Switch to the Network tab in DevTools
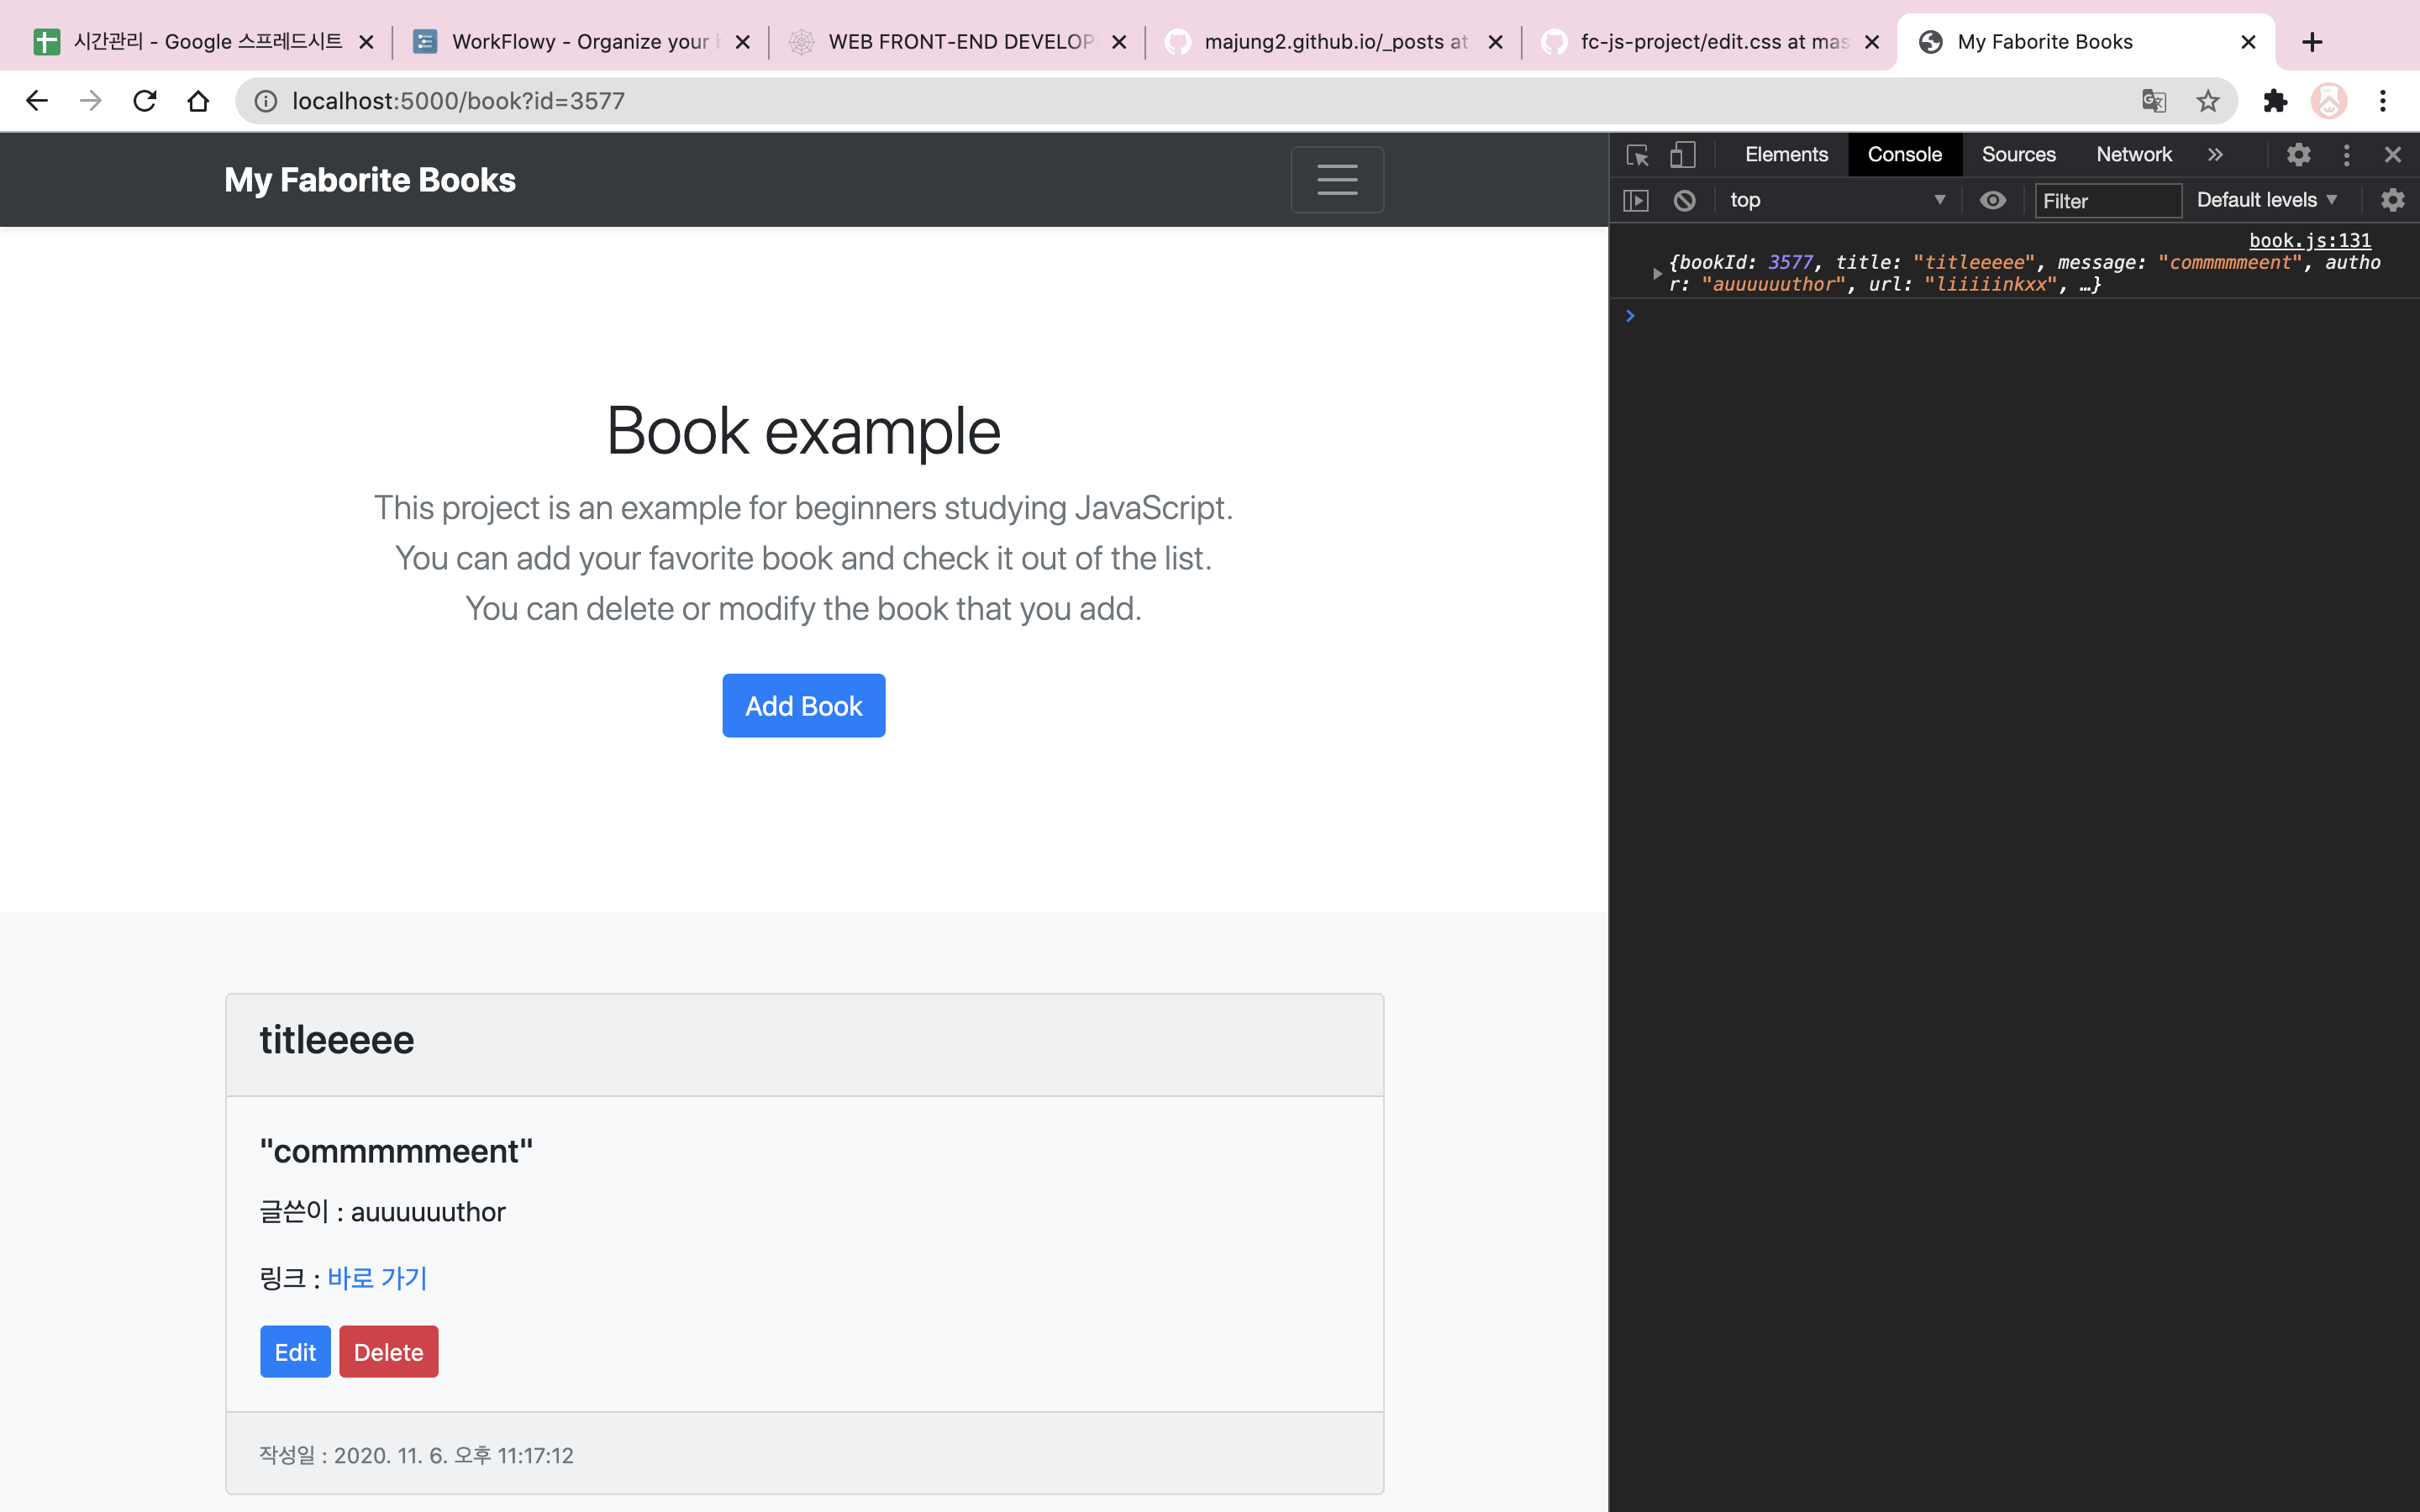The height and width of the screenshot is (1512, 2420). 2134,155
